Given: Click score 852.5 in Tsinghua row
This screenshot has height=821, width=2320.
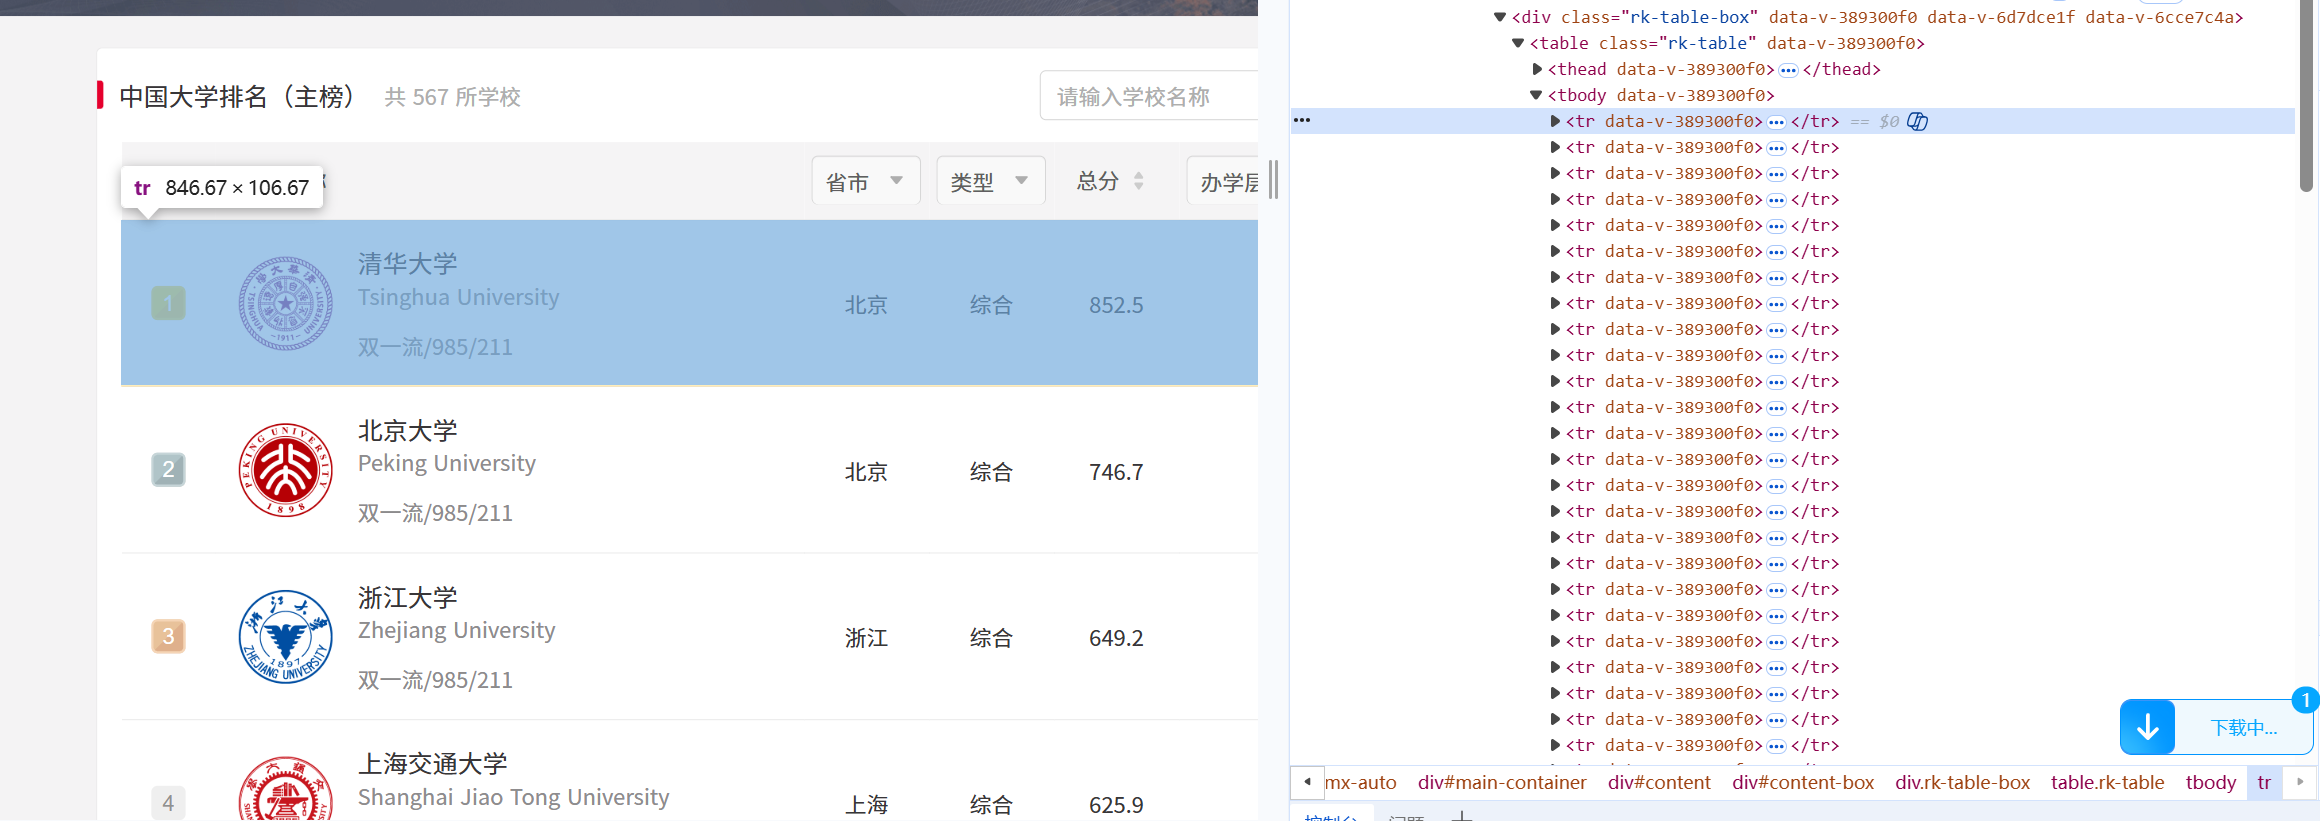Looking at the screenshot, I should (x=1116, y=305).
